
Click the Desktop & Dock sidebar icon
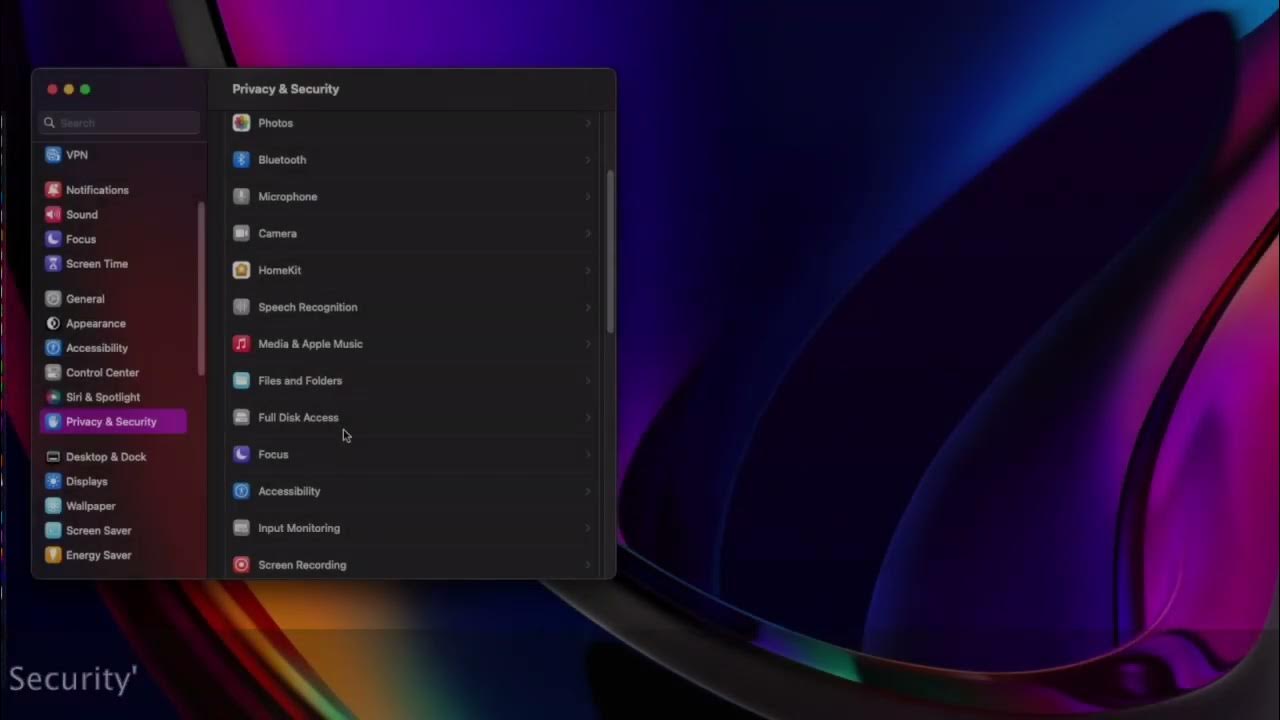(53, 457)
